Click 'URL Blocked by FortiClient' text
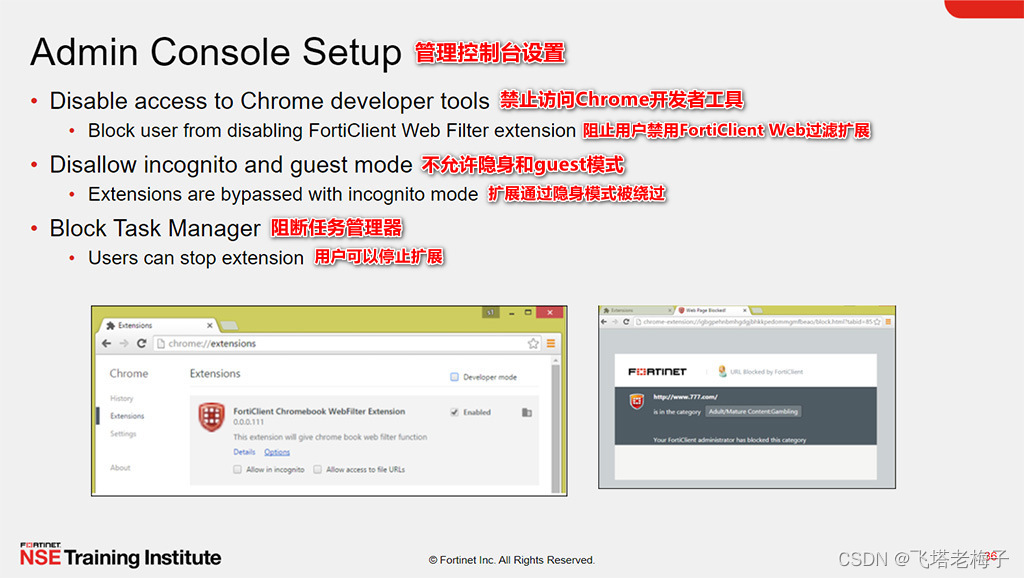Image resolution: width=1024 pixels, height=578 pixels. point(767,372)
